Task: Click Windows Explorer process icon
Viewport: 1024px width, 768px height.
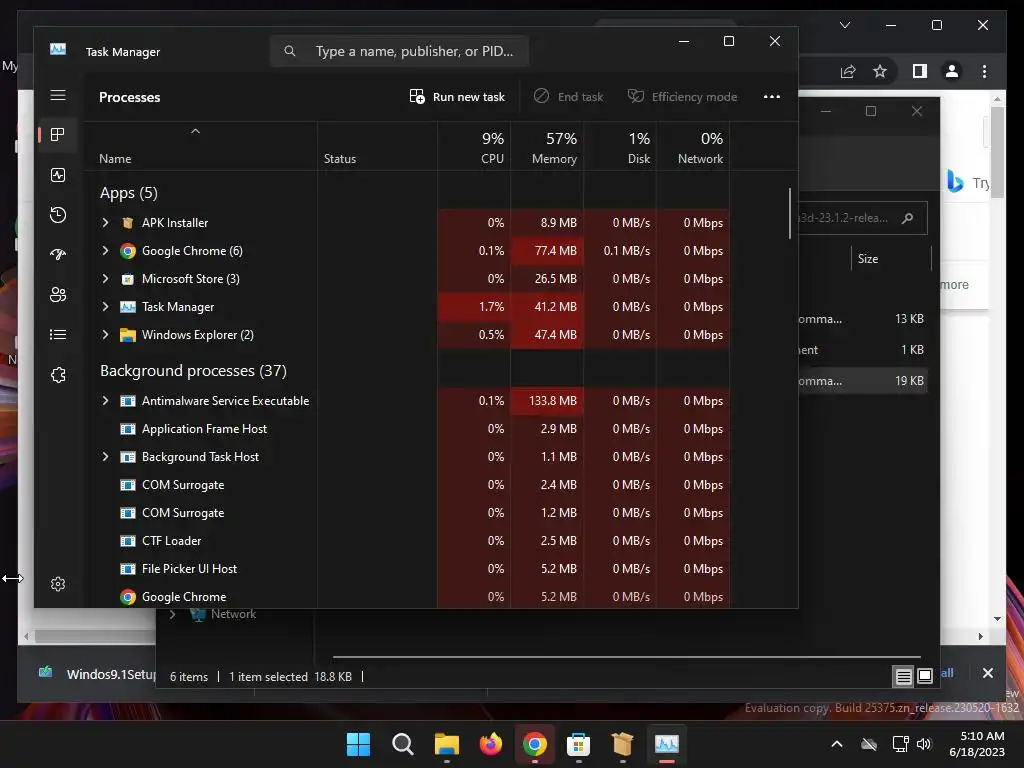Action: pyautogui.click(x=128, y=335)
